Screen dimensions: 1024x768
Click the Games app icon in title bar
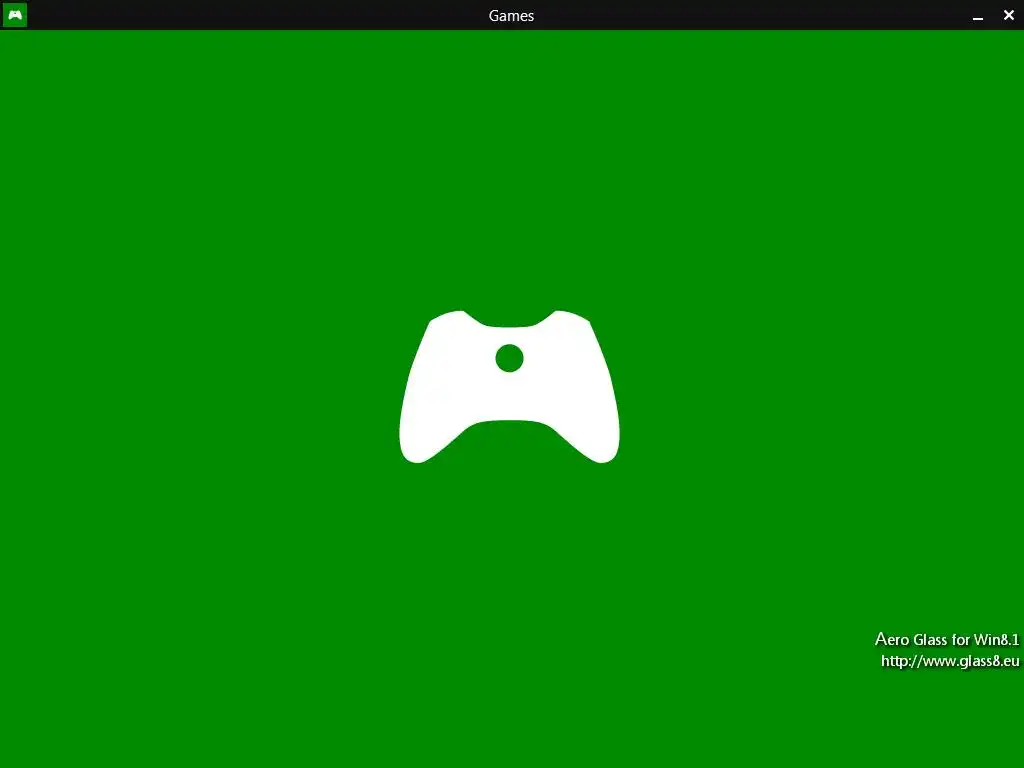pyautogui.click(x=14, y=14)
